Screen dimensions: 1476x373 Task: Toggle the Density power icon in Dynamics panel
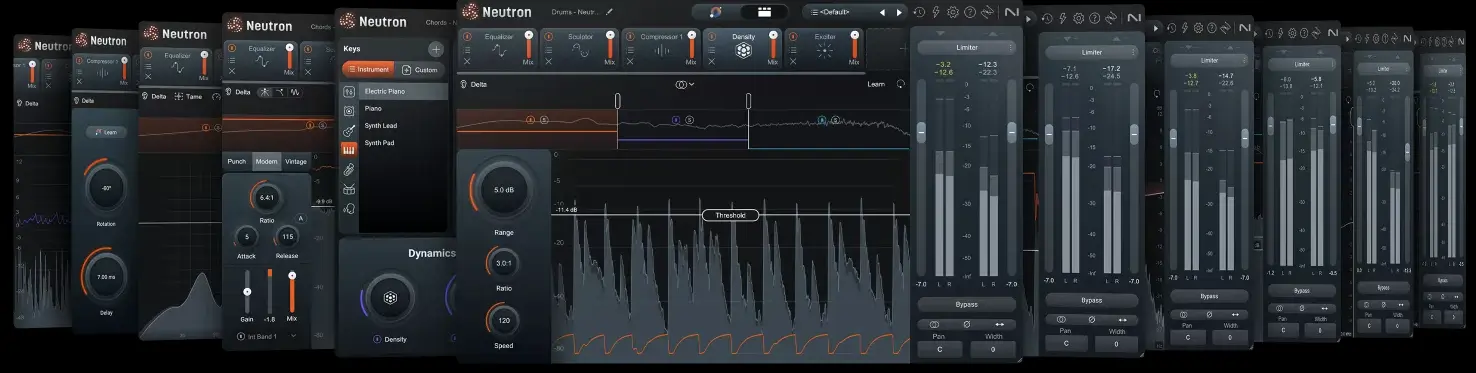[377, 340]
